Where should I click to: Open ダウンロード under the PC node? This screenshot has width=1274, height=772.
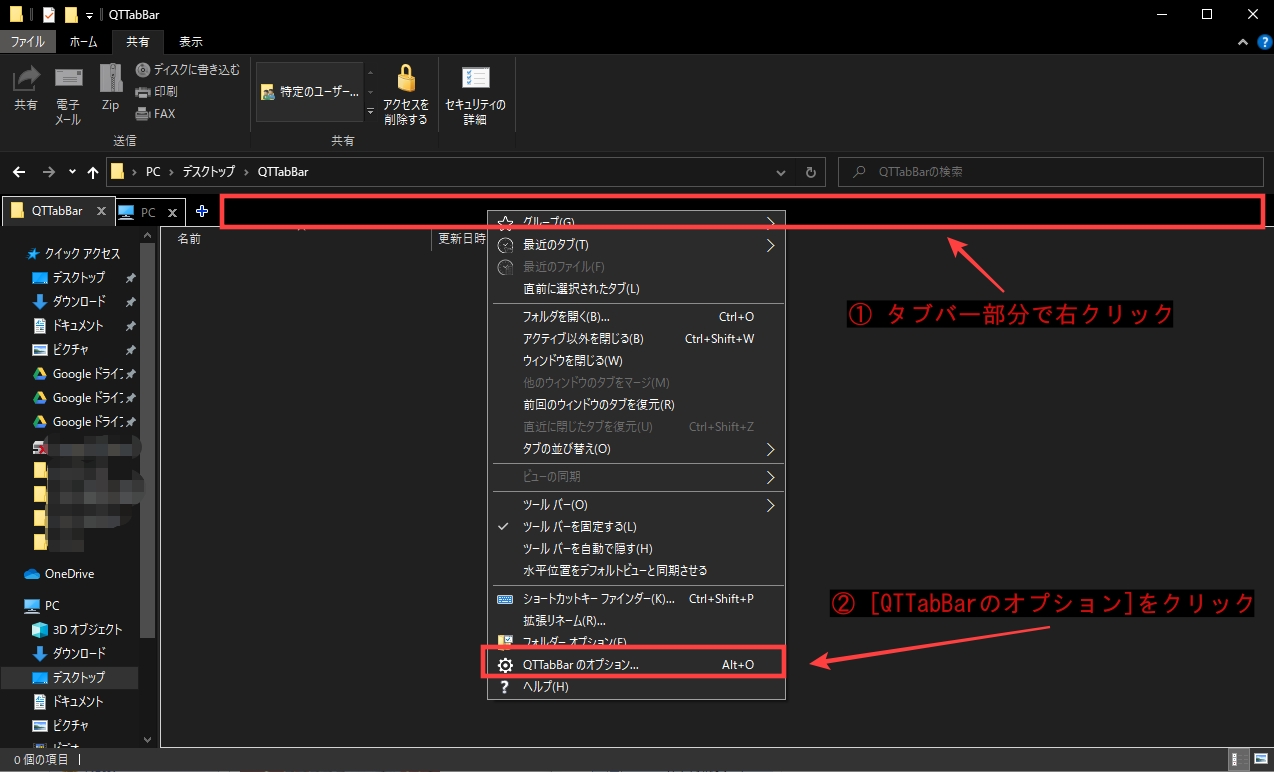click(79, 654)
